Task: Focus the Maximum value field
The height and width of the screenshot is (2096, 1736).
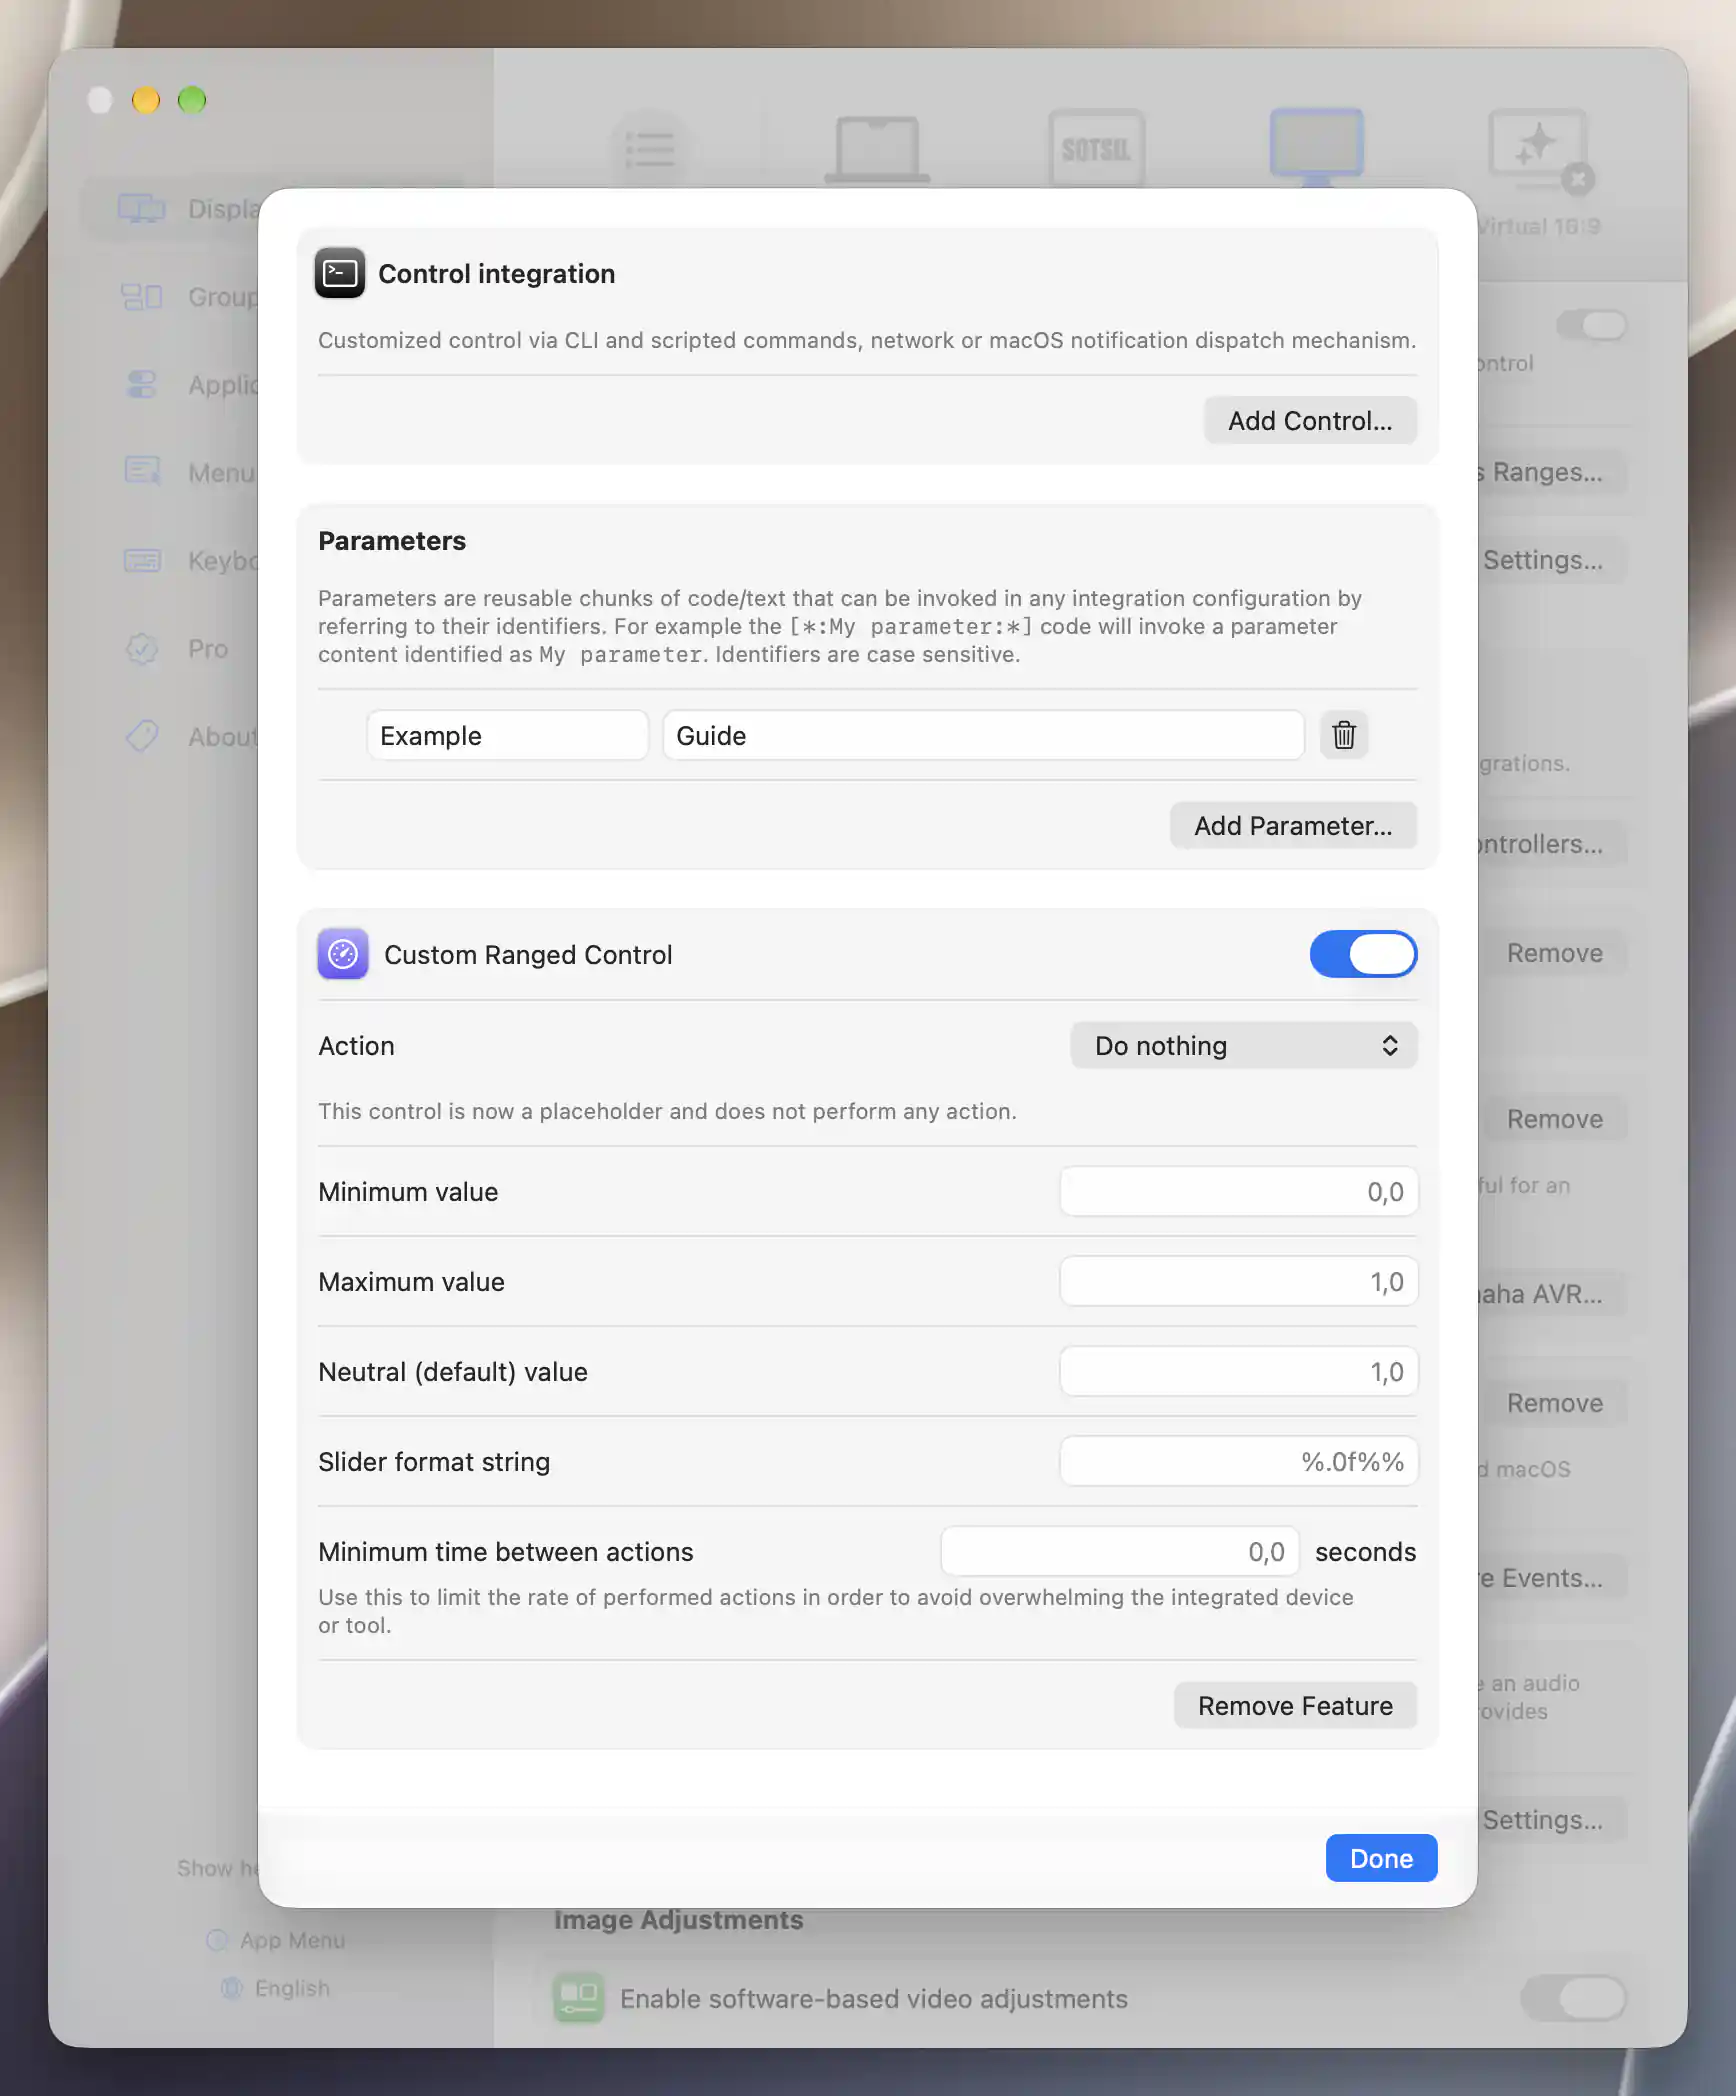Action: [1239, 1281]
